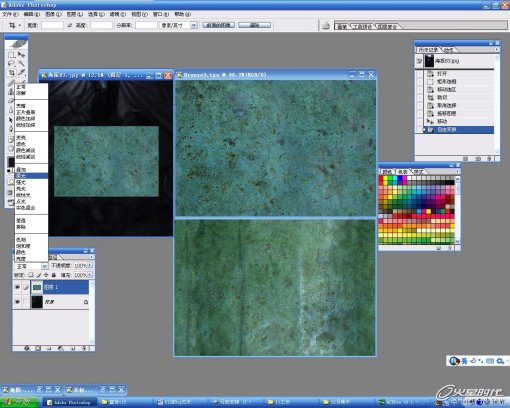
Task: Open the 不透明度 opacity slider arrow
Action: click(90, 265)
